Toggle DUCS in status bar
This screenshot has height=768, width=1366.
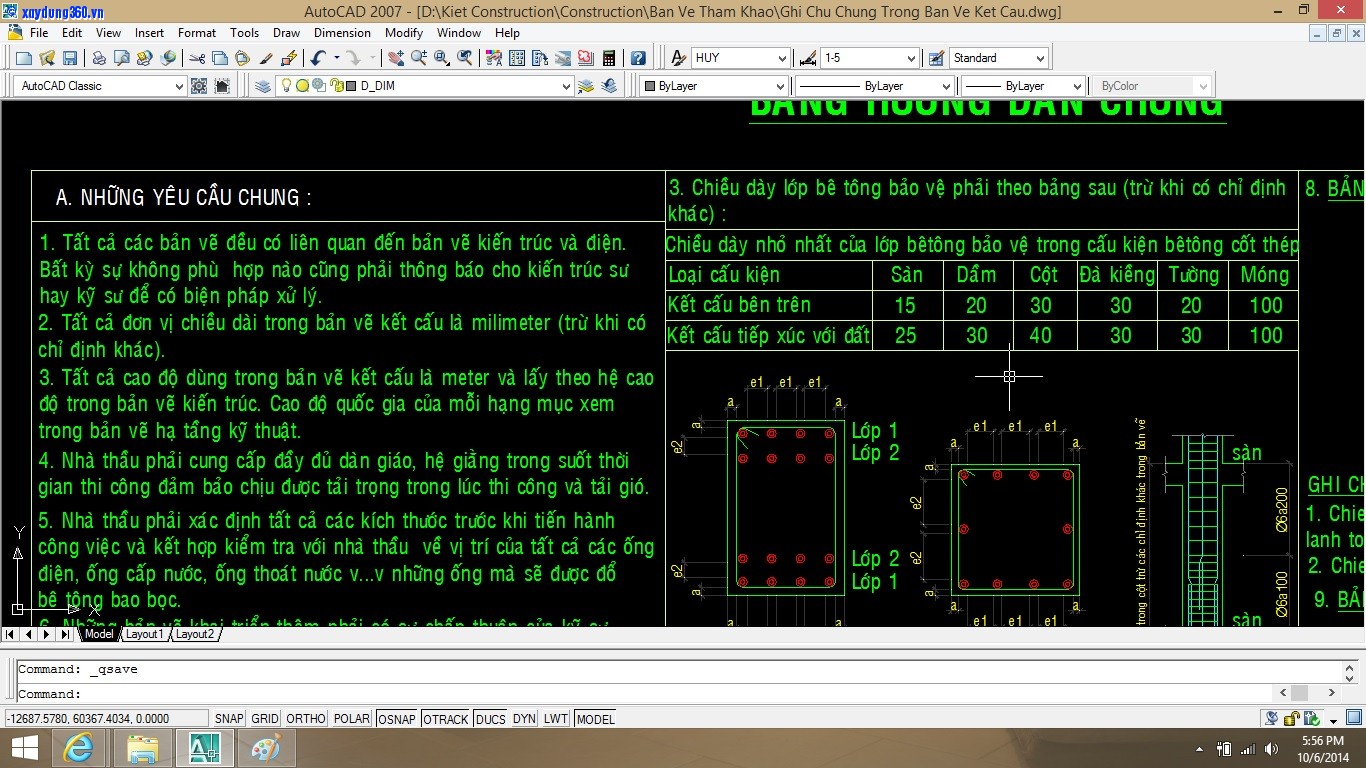491,718
